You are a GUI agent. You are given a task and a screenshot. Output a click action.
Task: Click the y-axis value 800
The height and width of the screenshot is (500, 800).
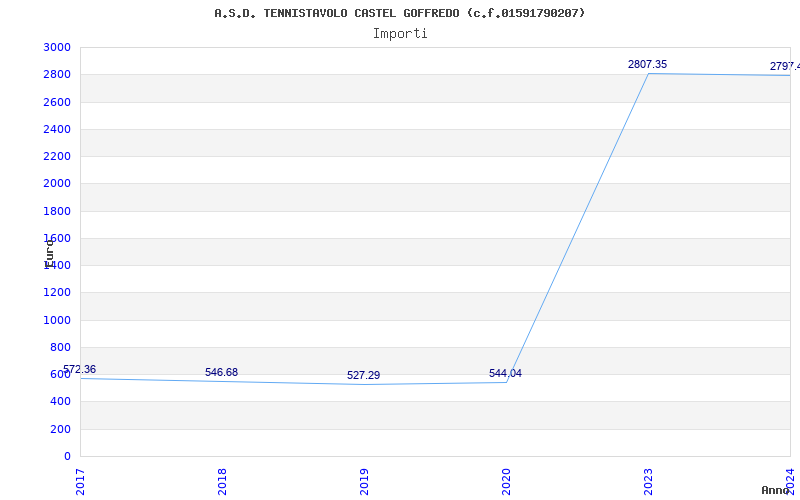(x=60, y=347)
